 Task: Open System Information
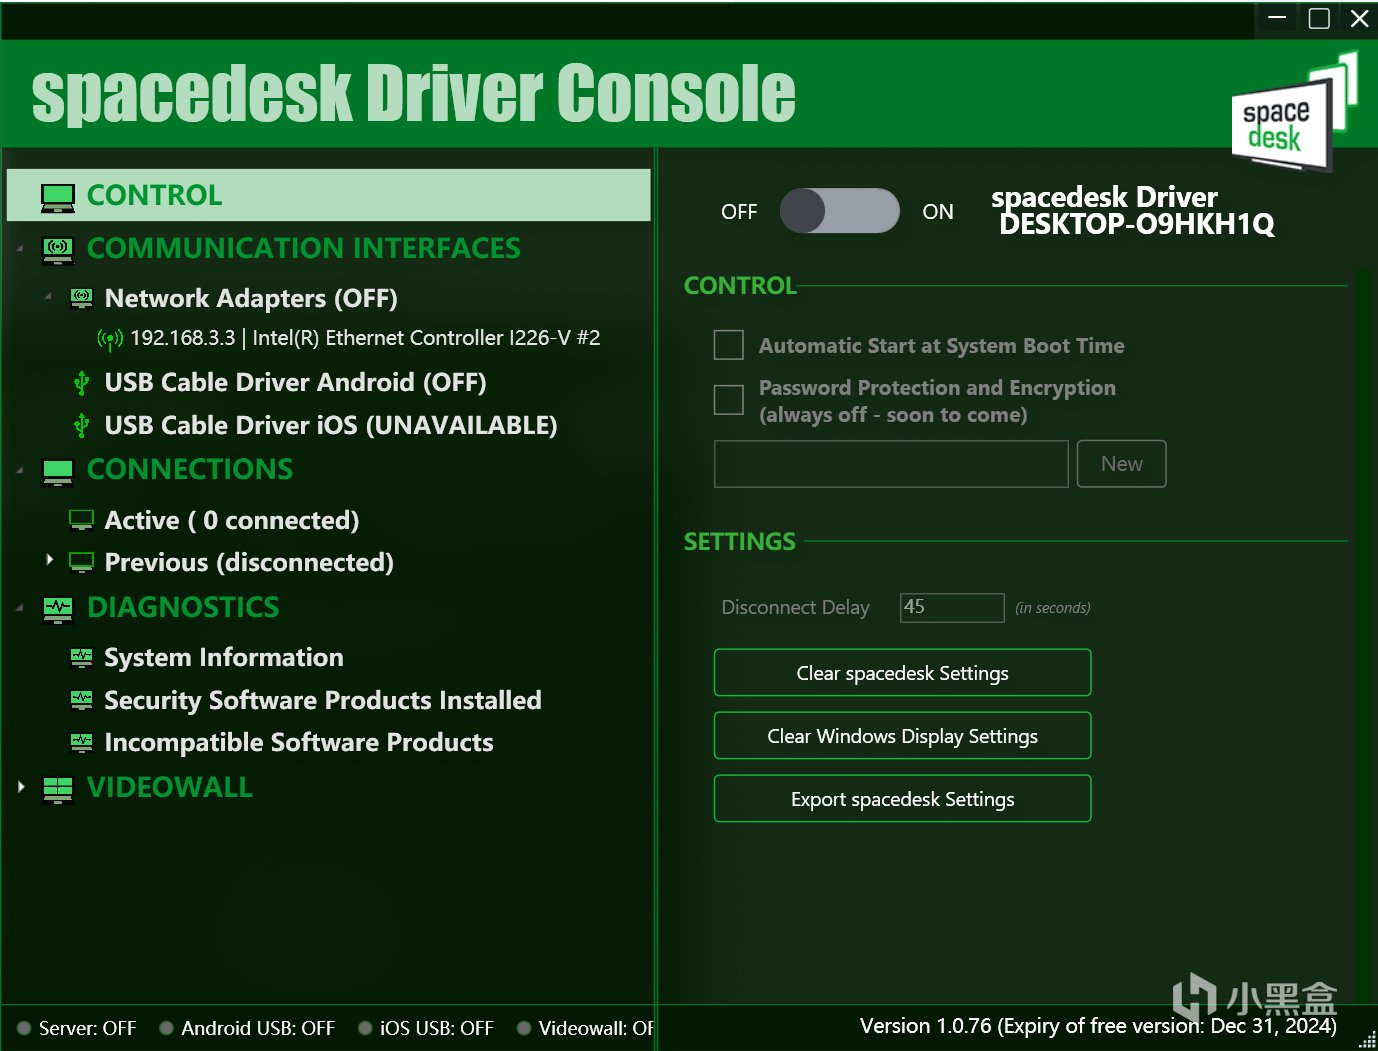224,657
